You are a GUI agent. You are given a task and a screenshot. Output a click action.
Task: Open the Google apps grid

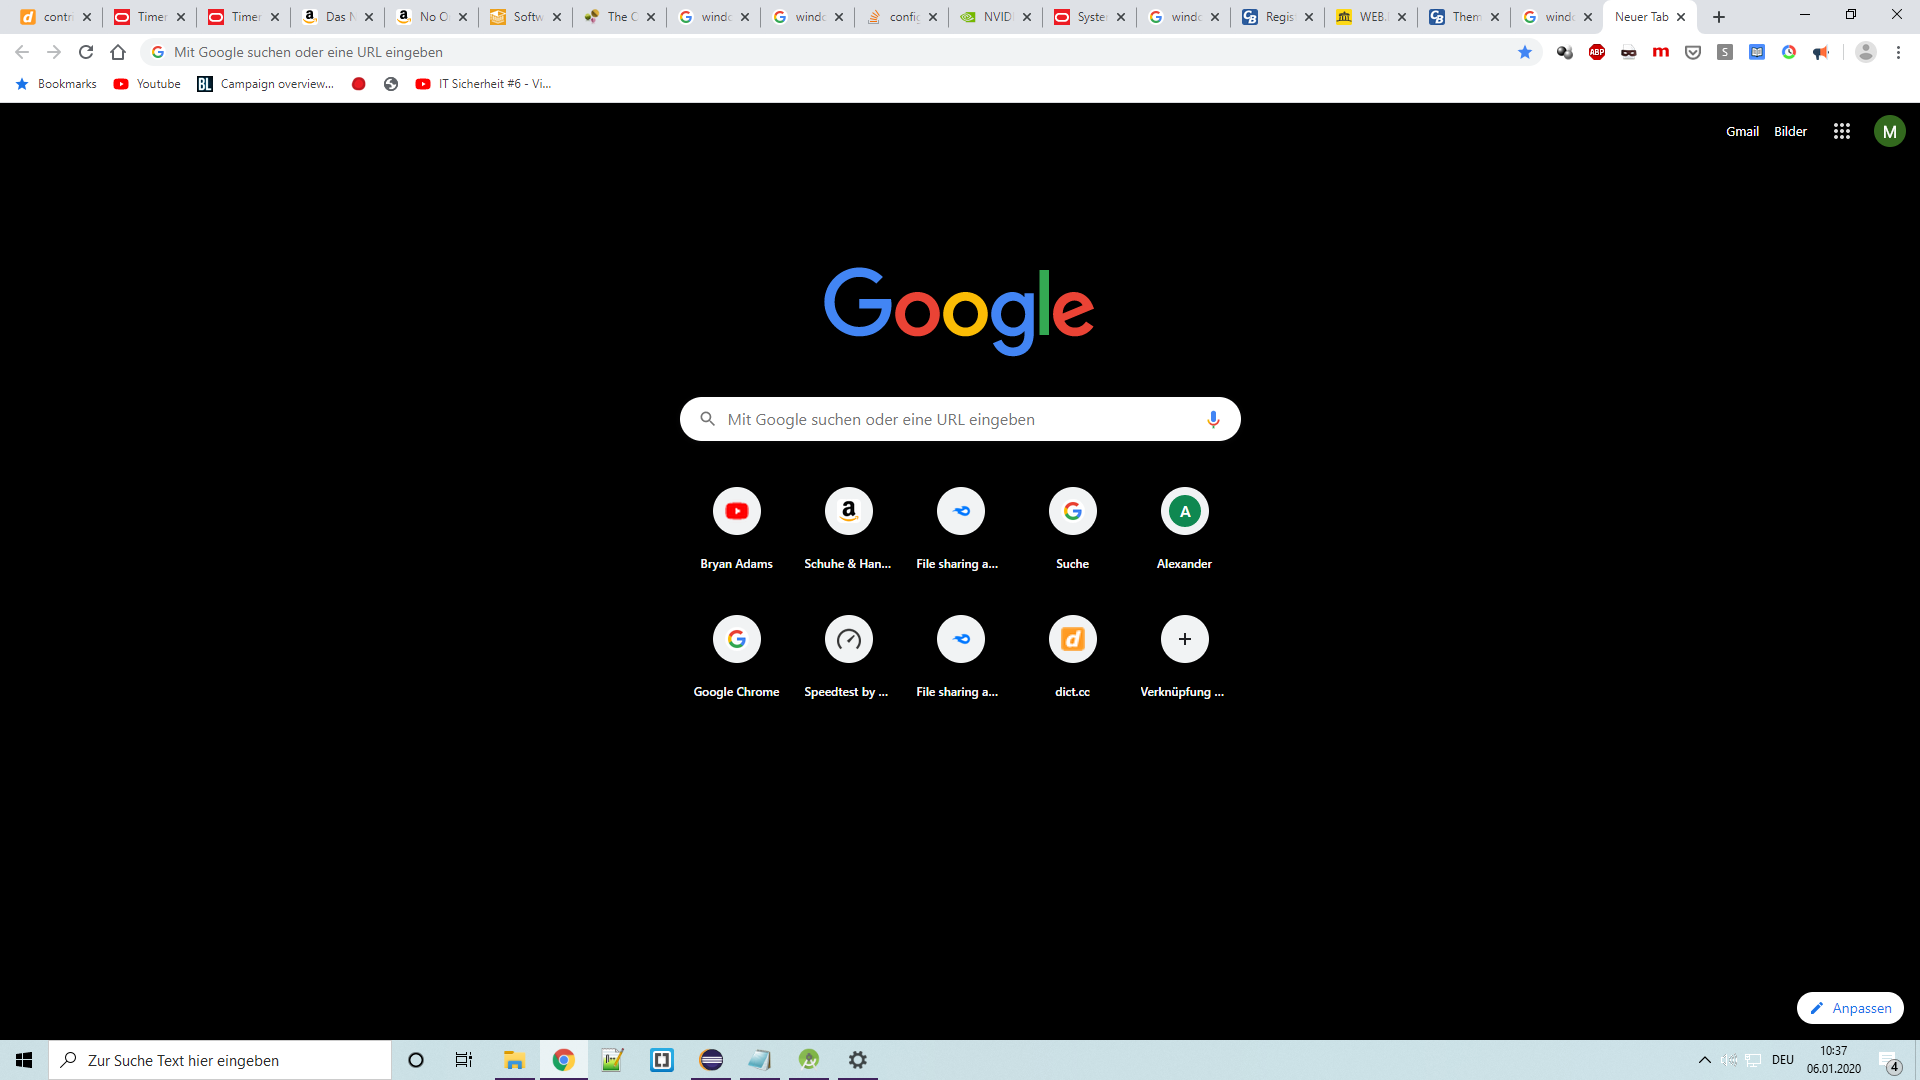pyautogui.click(x=1842, y=131)
